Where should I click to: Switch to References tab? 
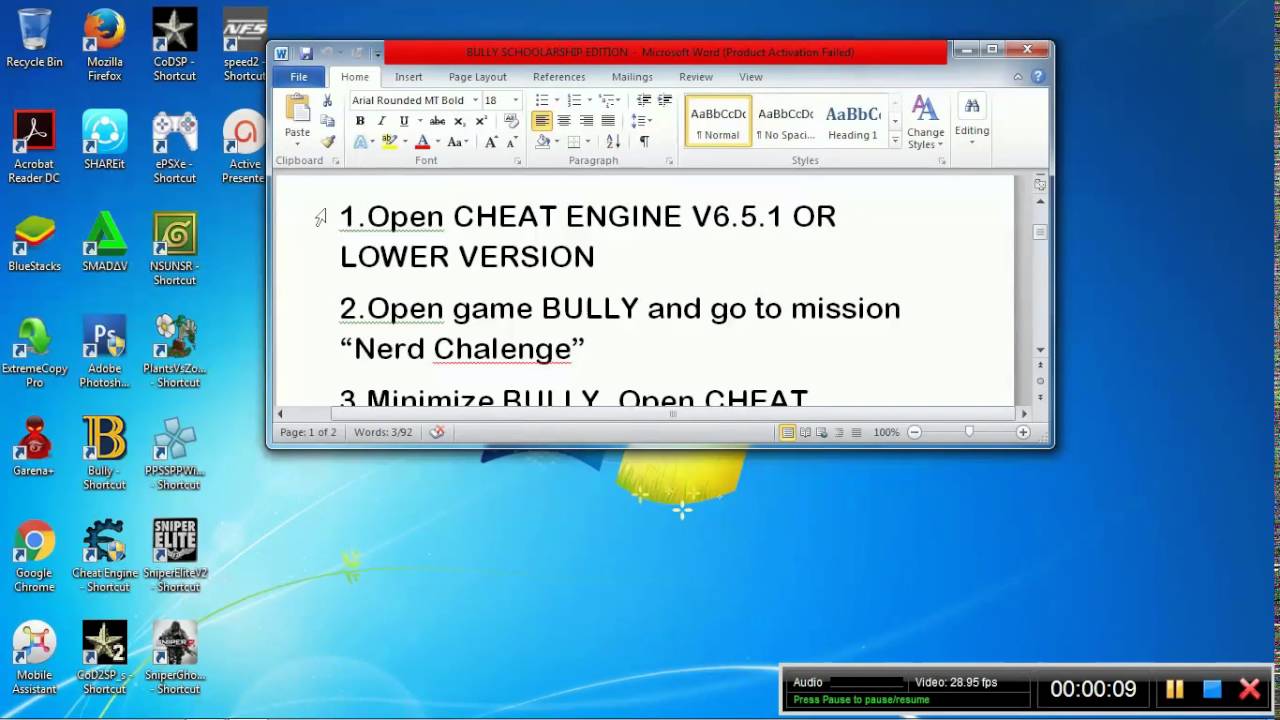[x=559, y=77]
